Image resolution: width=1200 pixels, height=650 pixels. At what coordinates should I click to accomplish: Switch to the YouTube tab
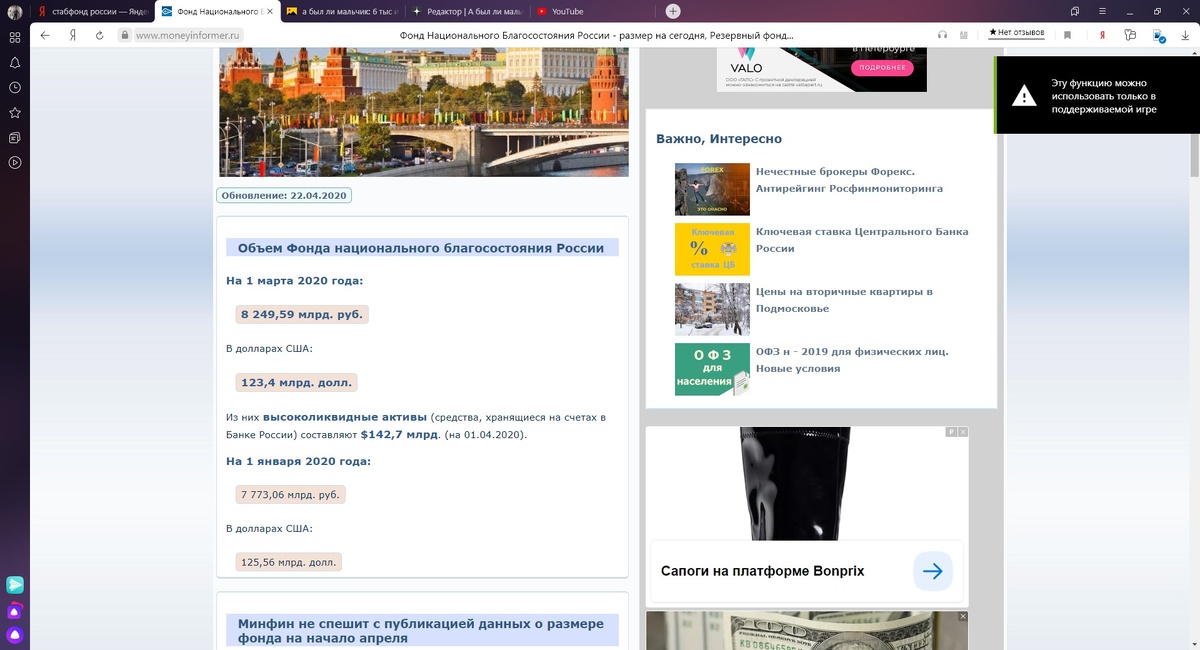(591, 11)
